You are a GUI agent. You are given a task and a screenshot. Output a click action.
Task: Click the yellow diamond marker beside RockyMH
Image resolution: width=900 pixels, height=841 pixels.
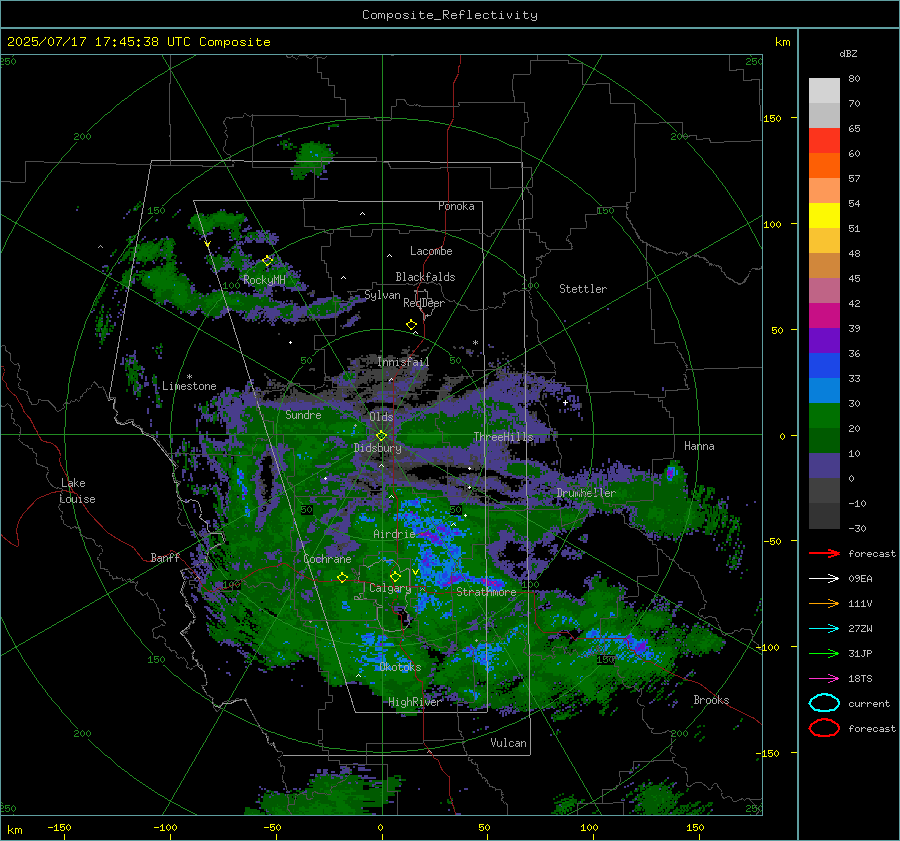tap(267, 261)
